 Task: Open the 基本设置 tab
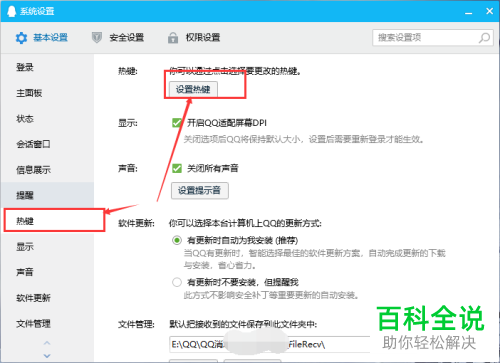[x=42, y=38]
